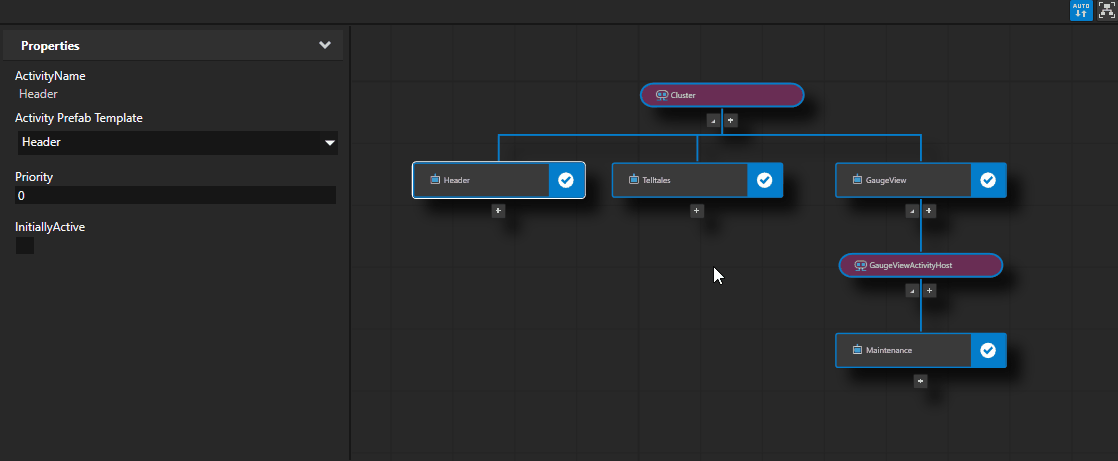The height and width of the screenshot is (461, 1118).
Task: Click the fit-to-view icon at top right
Action: click(1106, 10)
